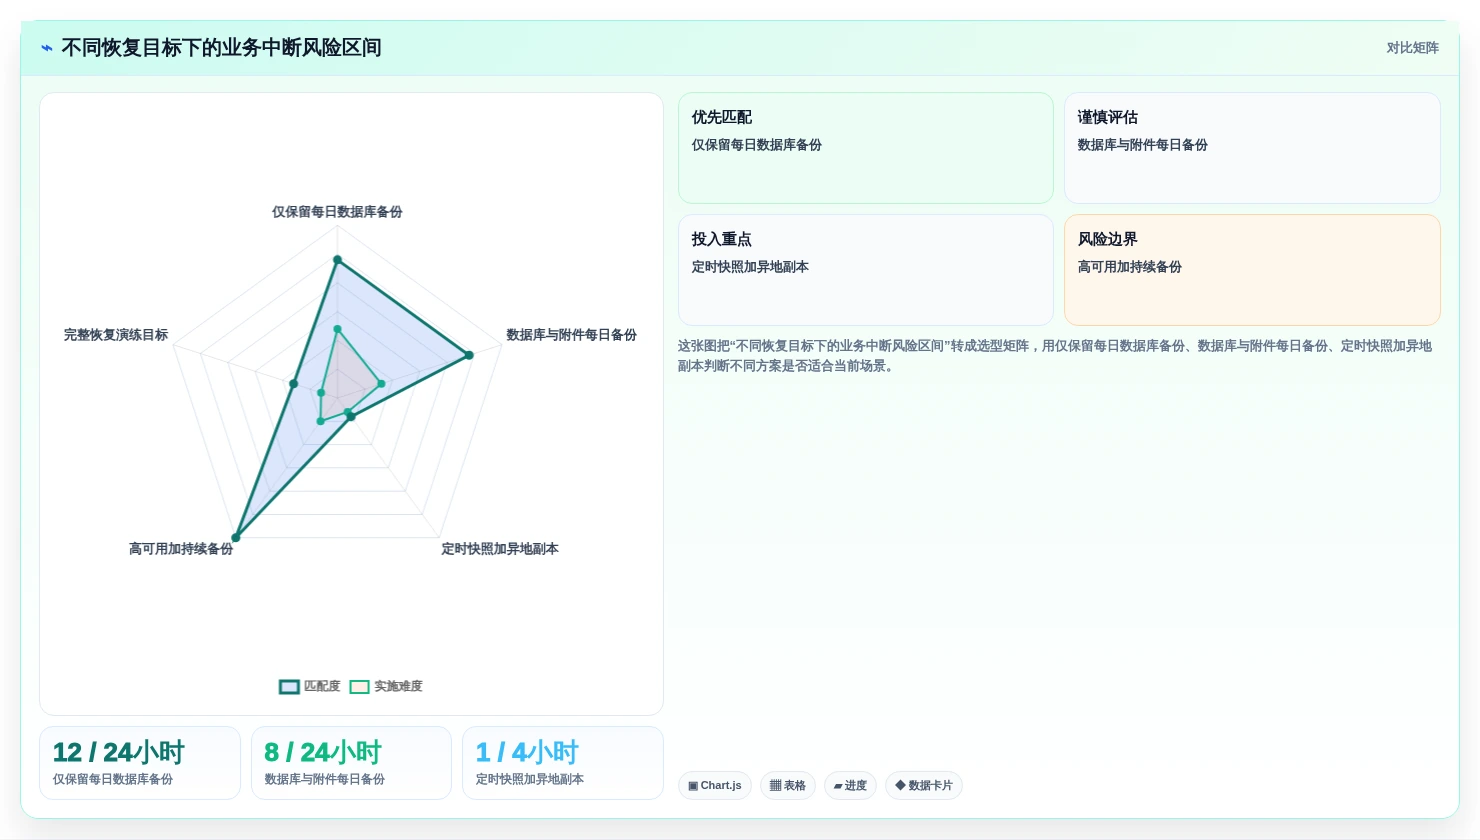Image resolution: width=1480 pixels, height=840 pixels.
Task: Select the 数据卡片 tag chip
Action: pyautogui.click(x=924, y=785)
